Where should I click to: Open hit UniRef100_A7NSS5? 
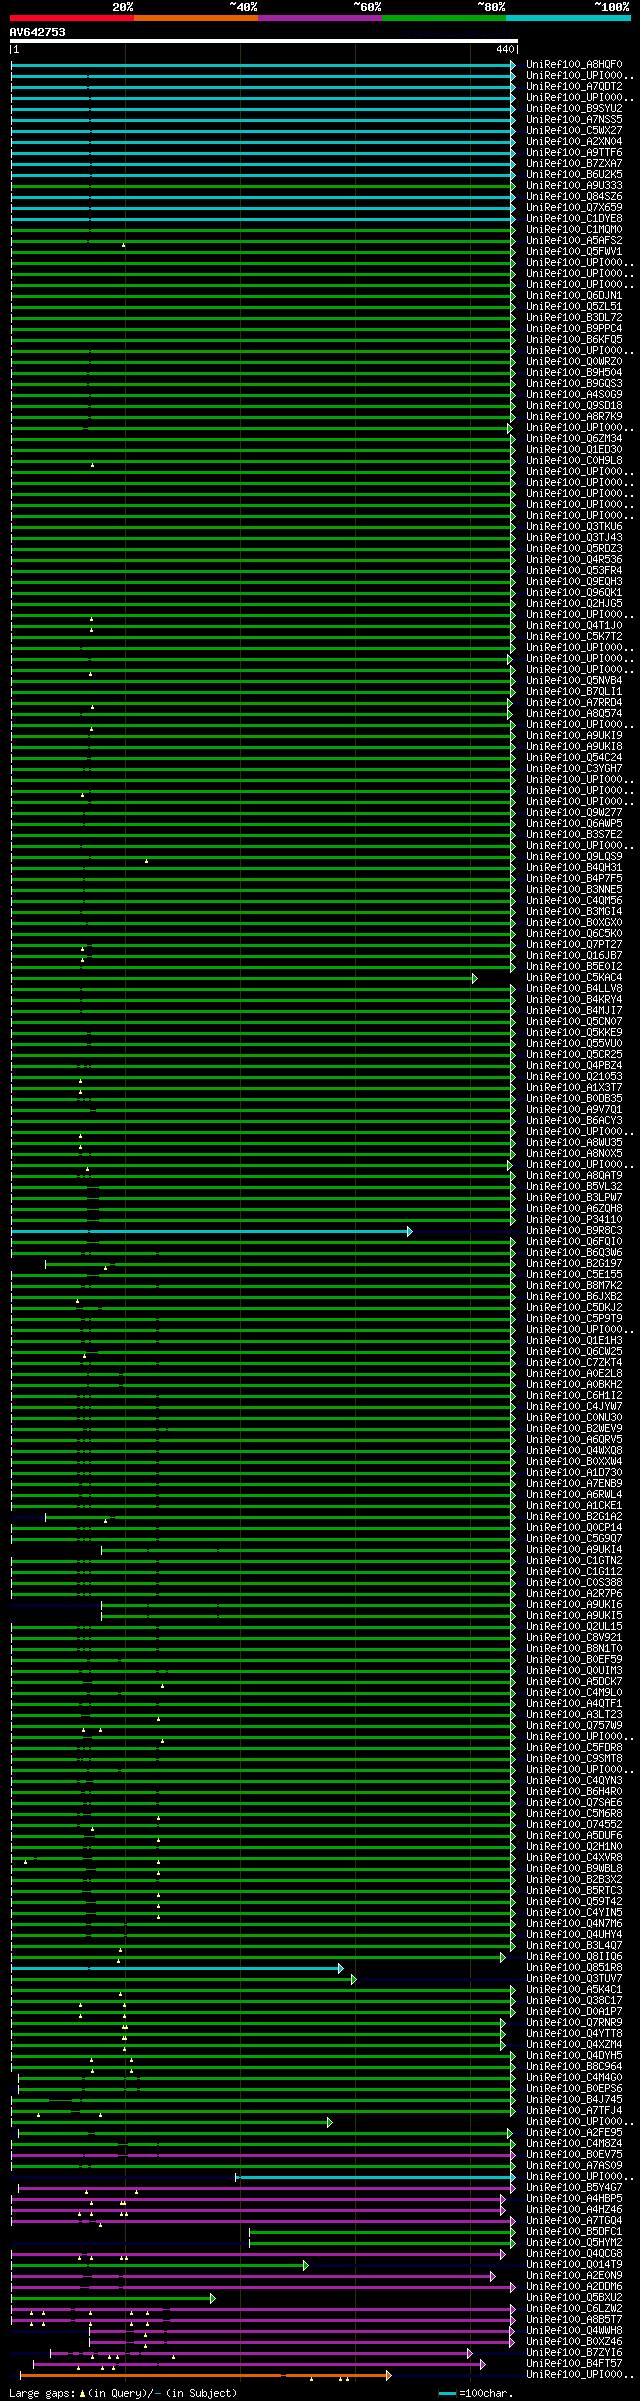(574, 119)
